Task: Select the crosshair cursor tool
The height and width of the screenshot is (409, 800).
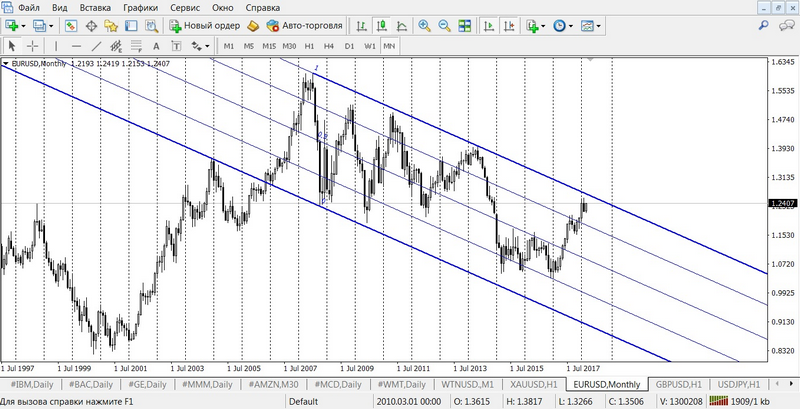Action: point(33,46)
